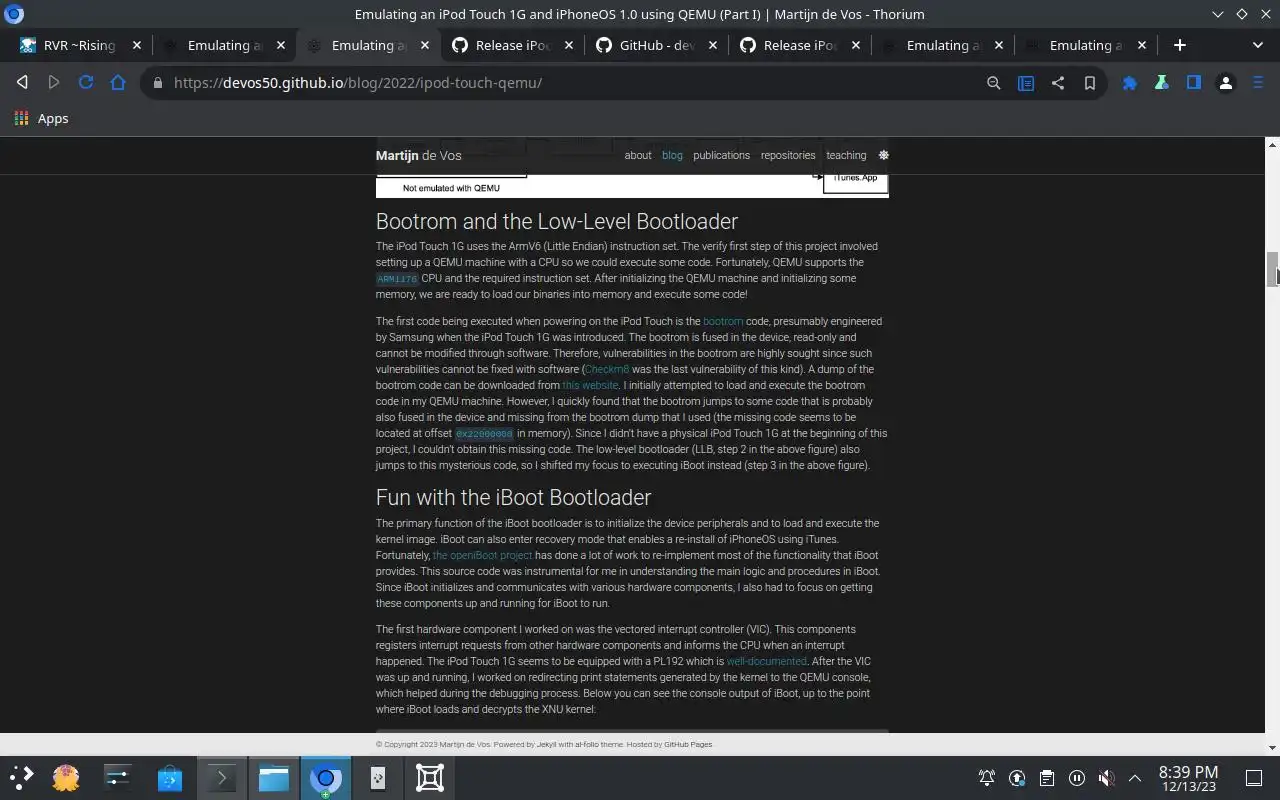
Task: Open GitHub Pages footer link
Action: (688, 744)
